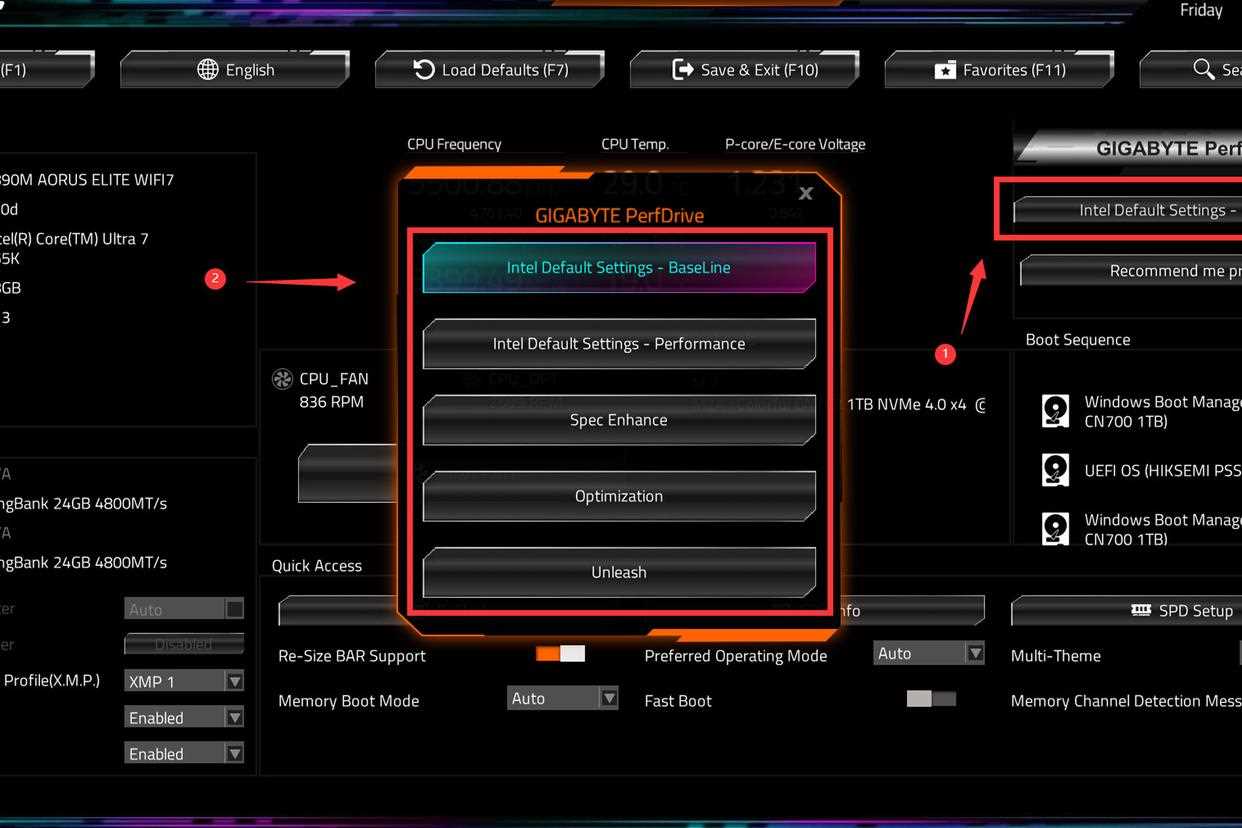This screenshot has width=1242, height=828.
Task: Open the Preferred Operating Mode dropdown
Action: point(974,654)
